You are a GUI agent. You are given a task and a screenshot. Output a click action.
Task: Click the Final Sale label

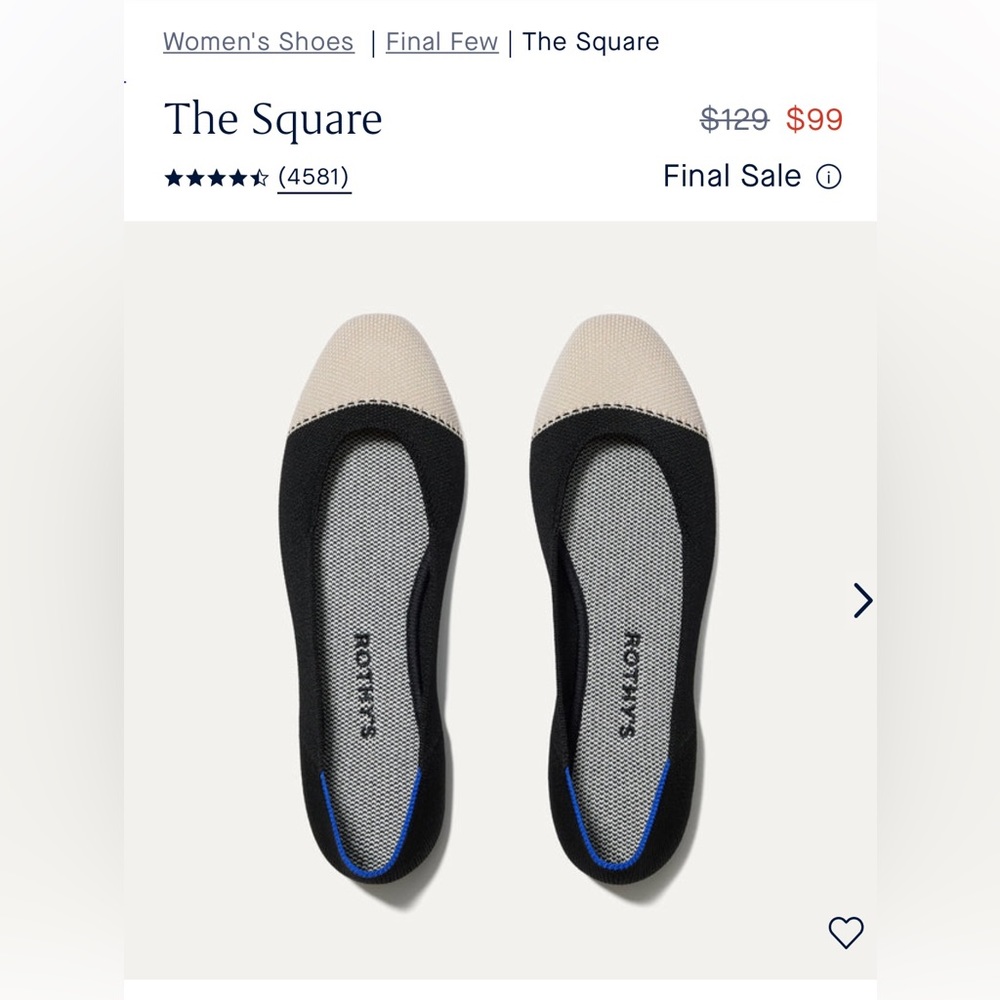[732, 177]
